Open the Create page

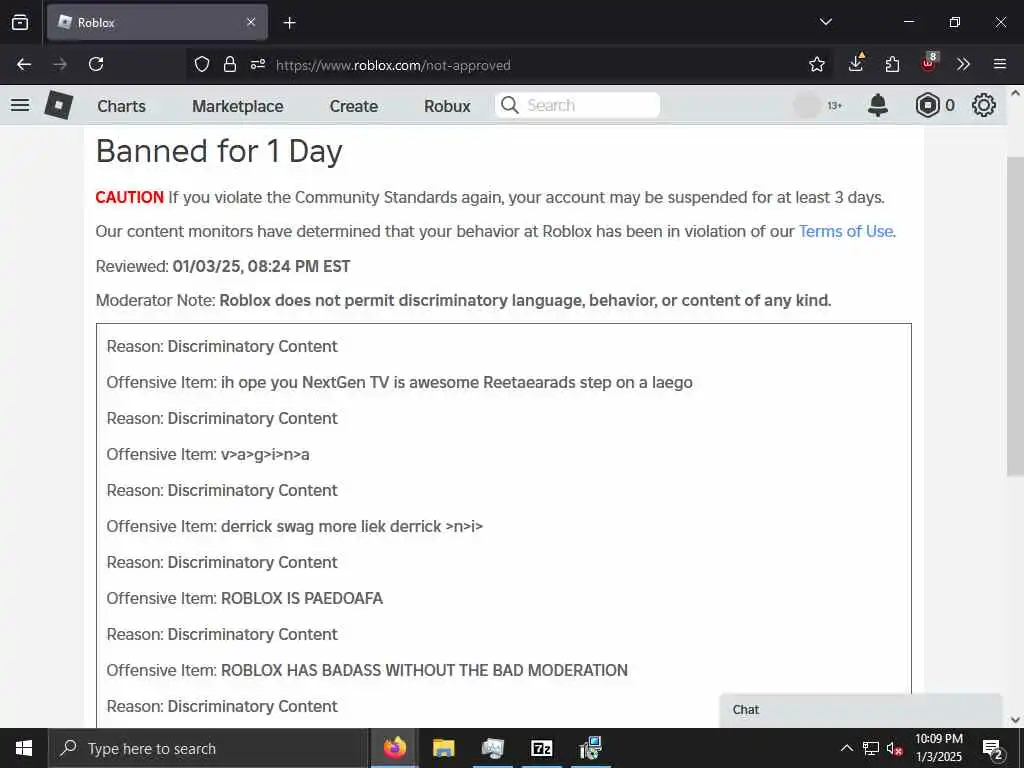coord(353,106)
